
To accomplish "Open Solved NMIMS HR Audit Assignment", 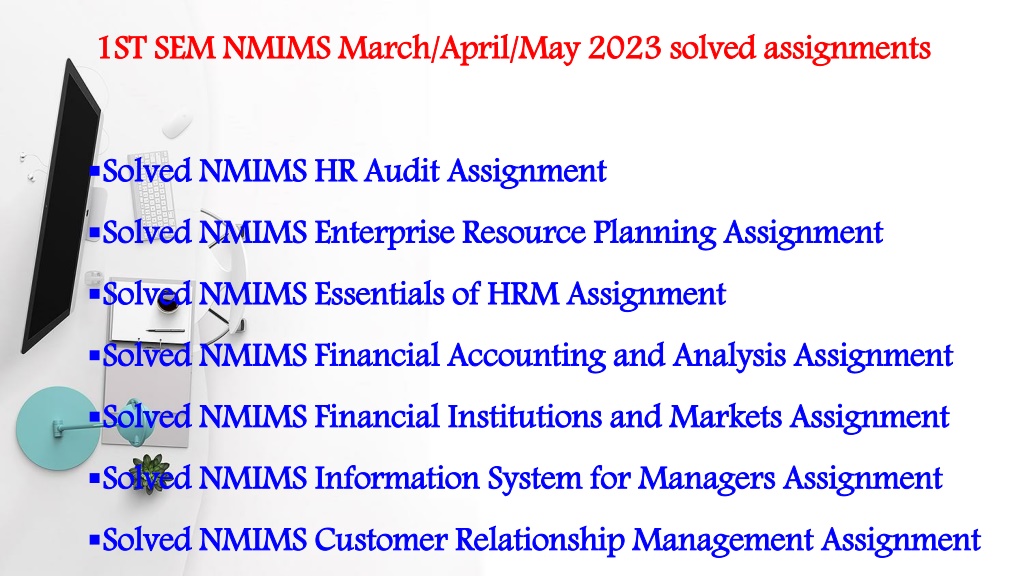I will (355, 172).
